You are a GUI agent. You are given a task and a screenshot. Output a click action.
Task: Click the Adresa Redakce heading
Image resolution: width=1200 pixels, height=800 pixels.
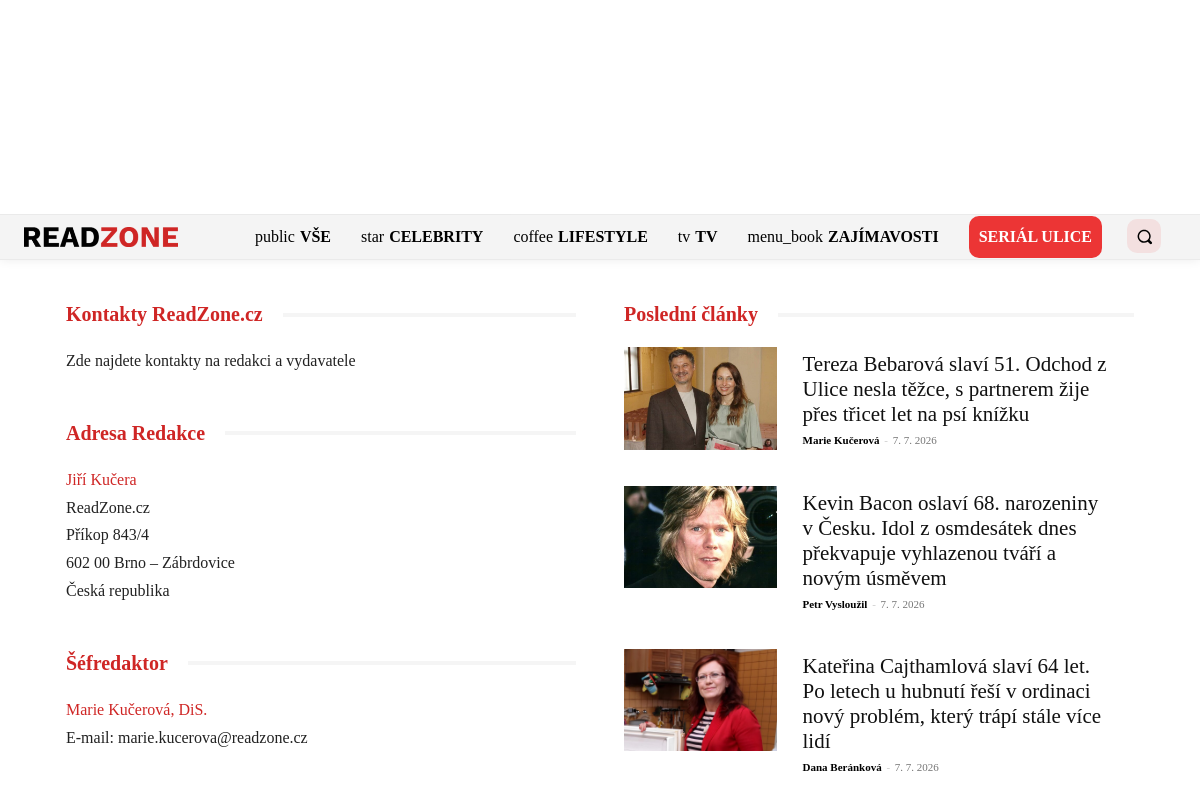(135, 433)
